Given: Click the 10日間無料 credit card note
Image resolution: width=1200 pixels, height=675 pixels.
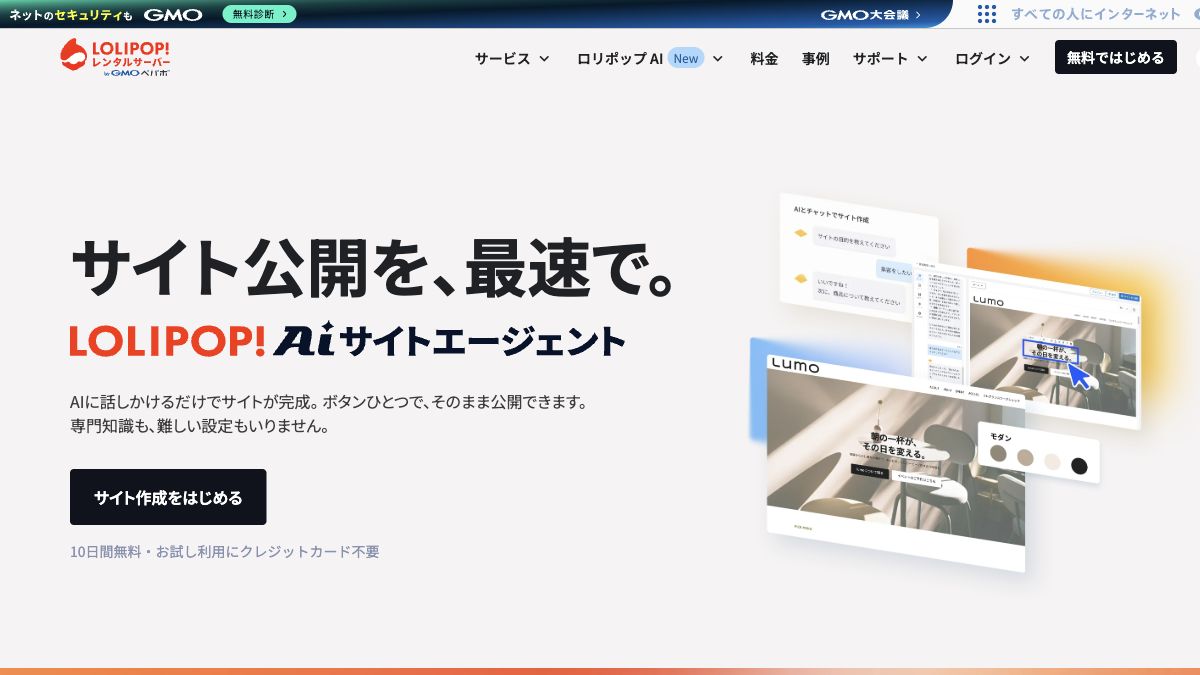Looking at the screenshot, I should [225, 551].
